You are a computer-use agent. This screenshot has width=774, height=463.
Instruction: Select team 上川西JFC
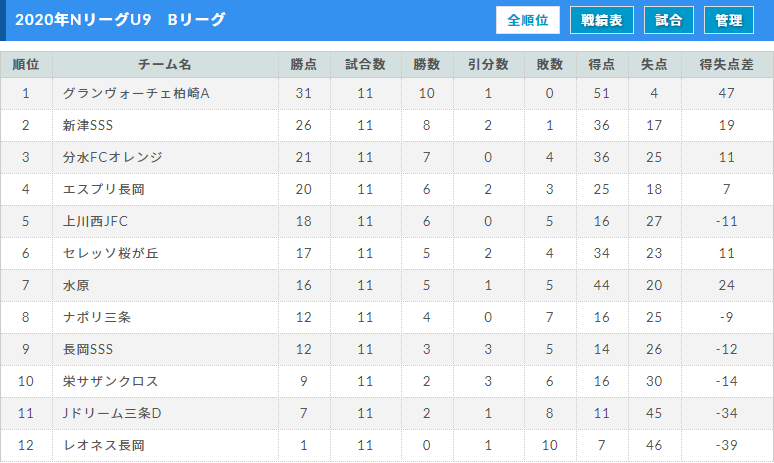[95, 221]
